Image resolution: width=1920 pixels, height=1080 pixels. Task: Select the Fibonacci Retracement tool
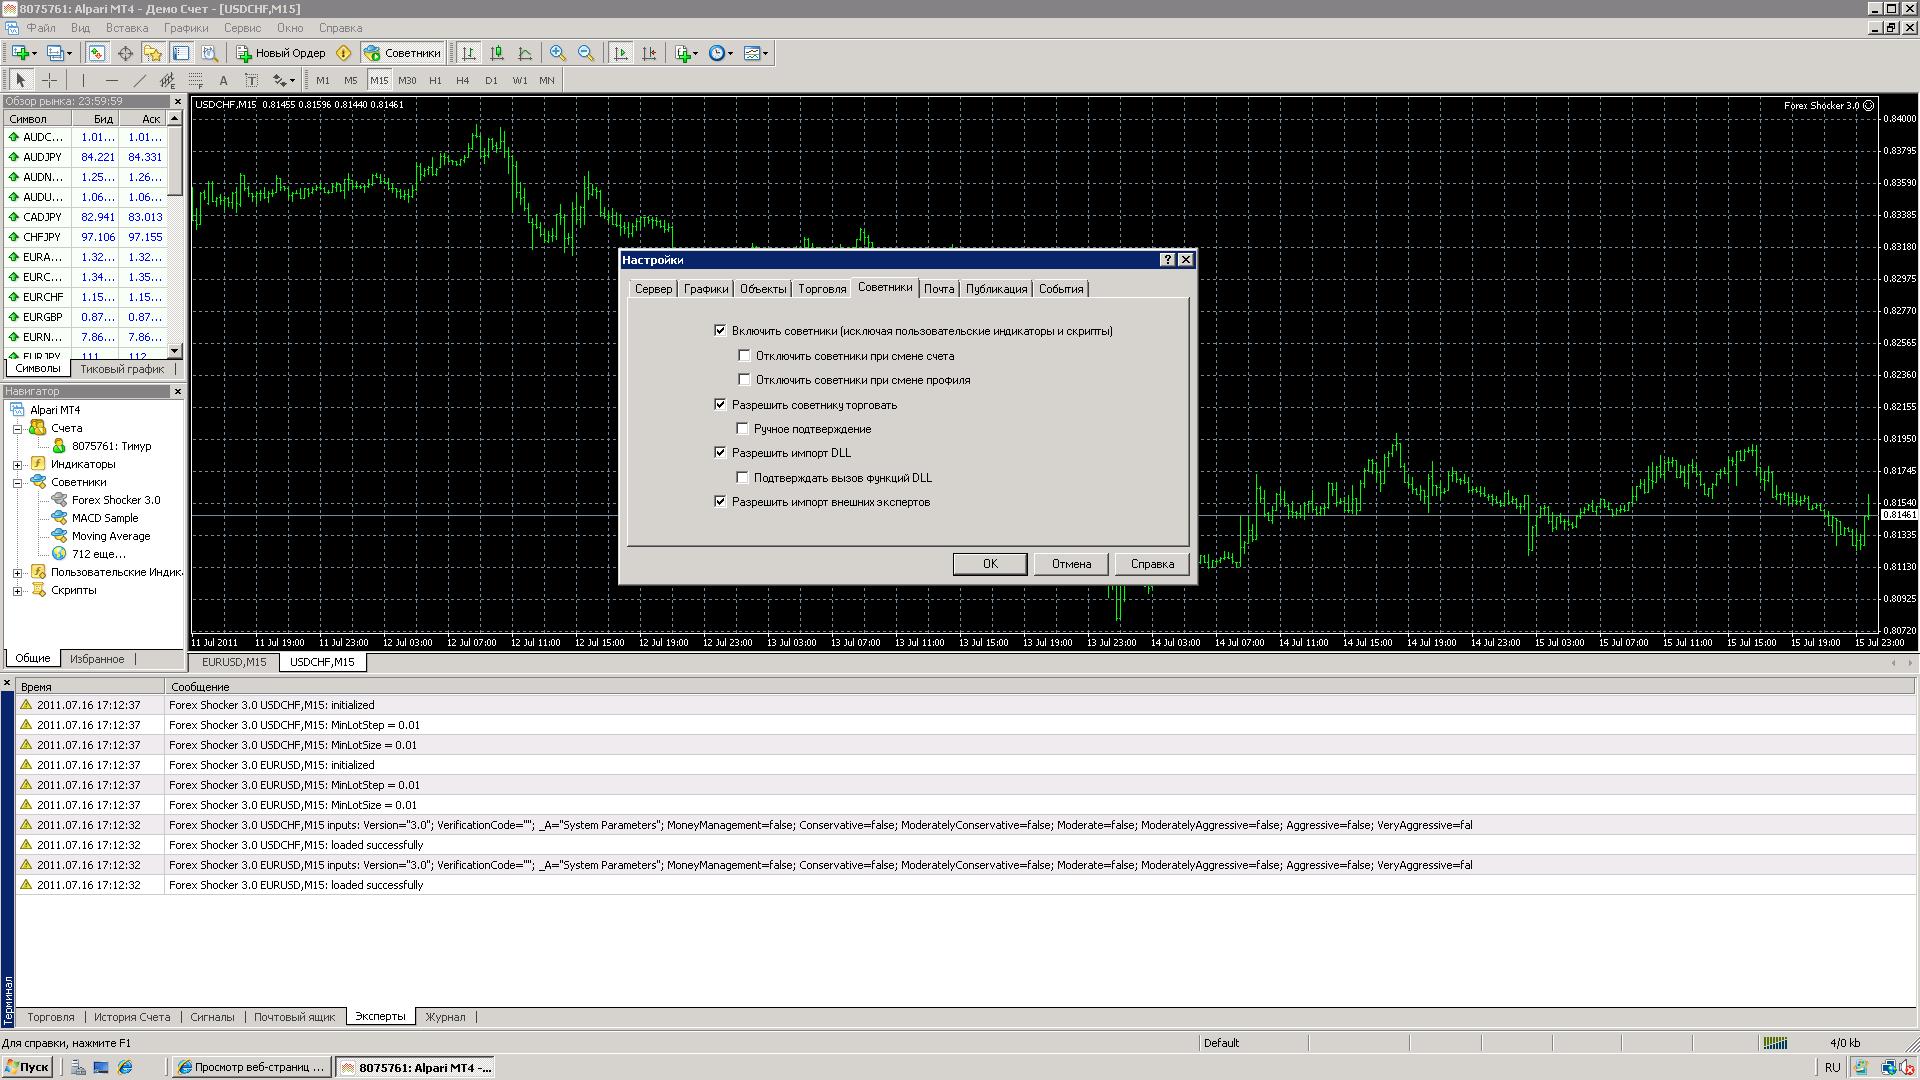pos(195,80)
